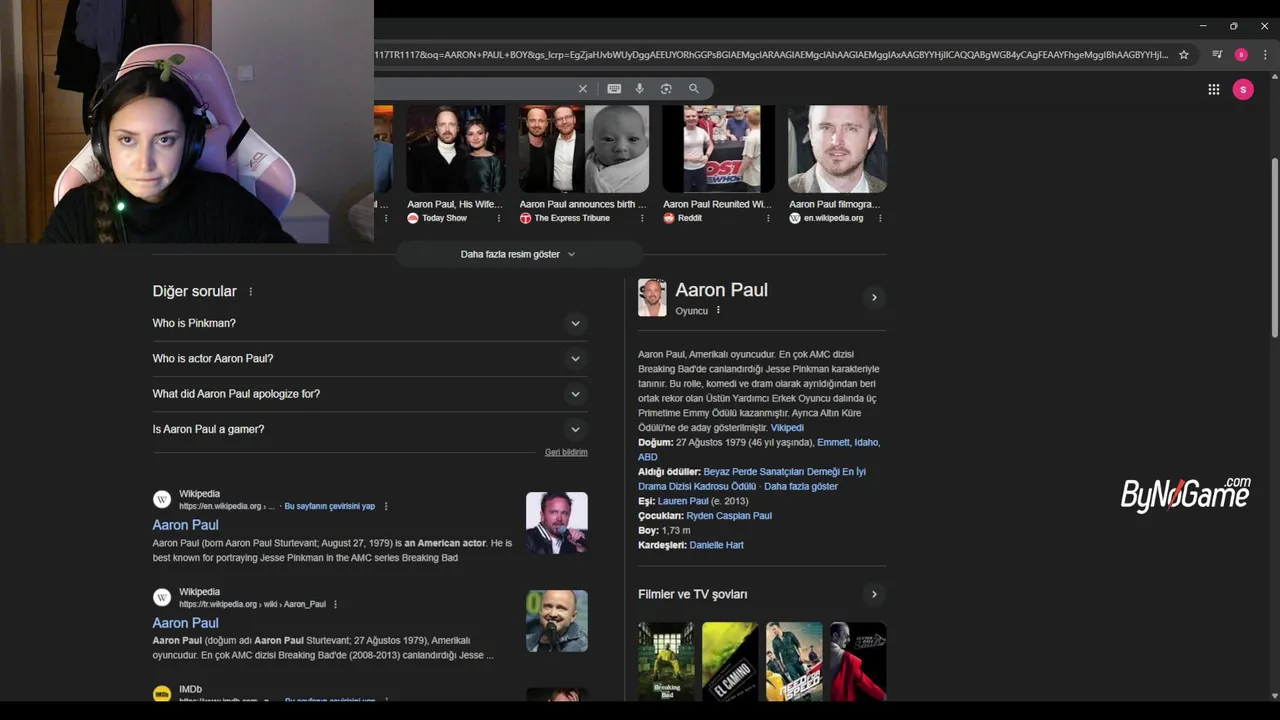1280x720 pixels.
Task: Open options next to Oyuncu label
Action: click(x=718, y=311)
